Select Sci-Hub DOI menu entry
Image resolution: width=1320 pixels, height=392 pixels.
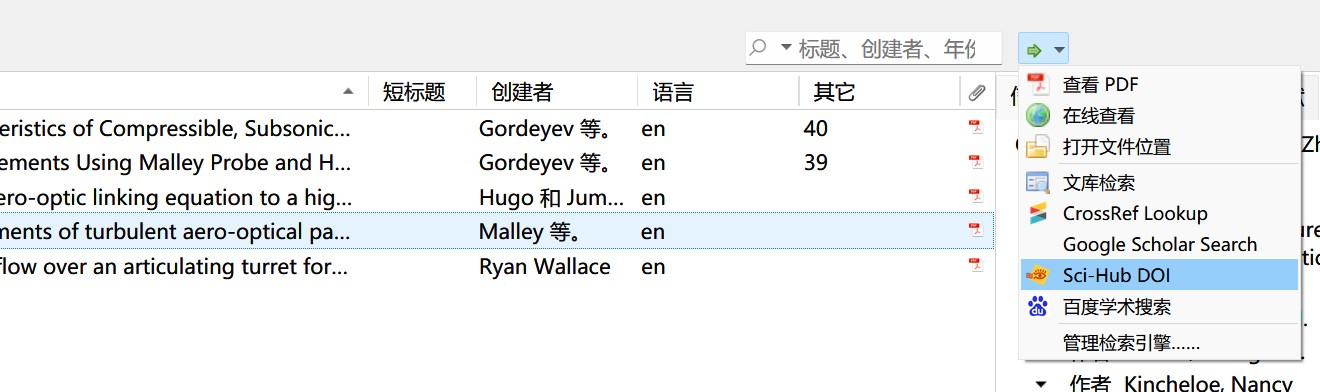click(x=1159, y=276)
